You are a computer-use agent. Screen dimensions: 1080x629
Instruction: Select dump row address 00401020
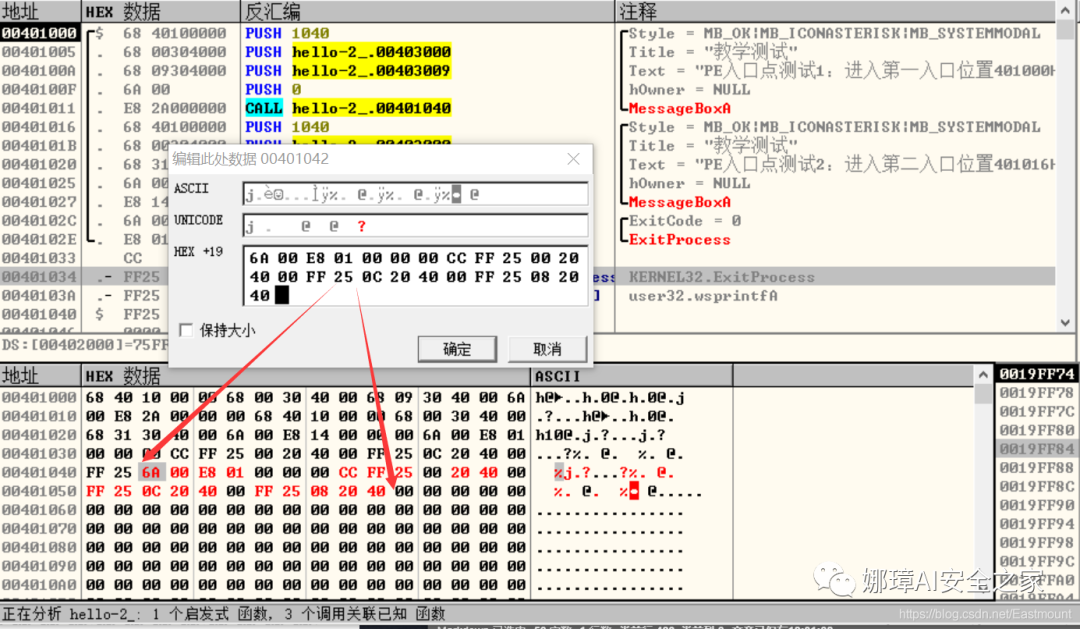pyautogui.click(x=39, y=435)
